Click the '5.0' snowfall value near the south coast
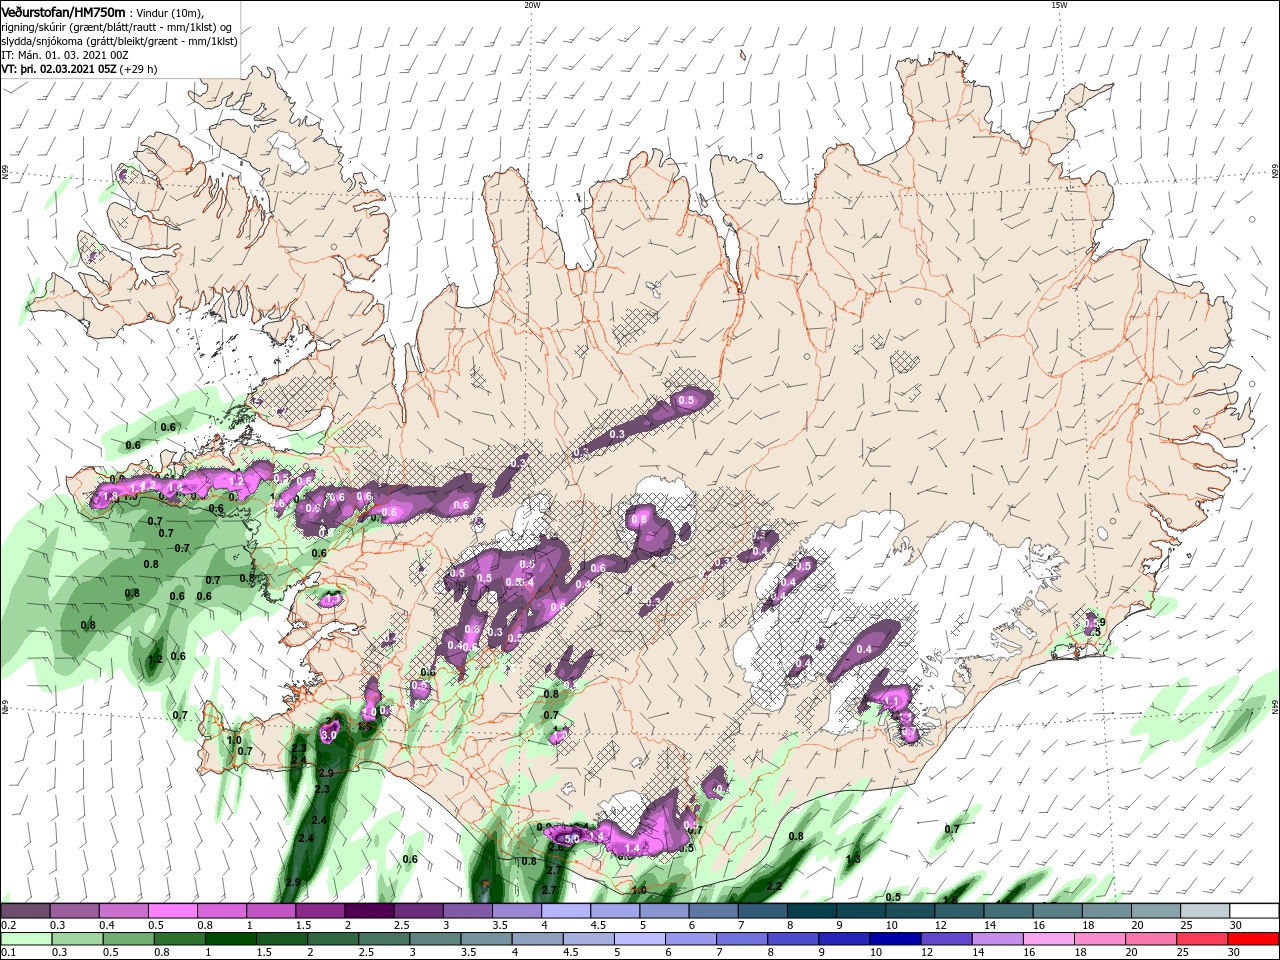1280x960 pixels. [572, 838]
